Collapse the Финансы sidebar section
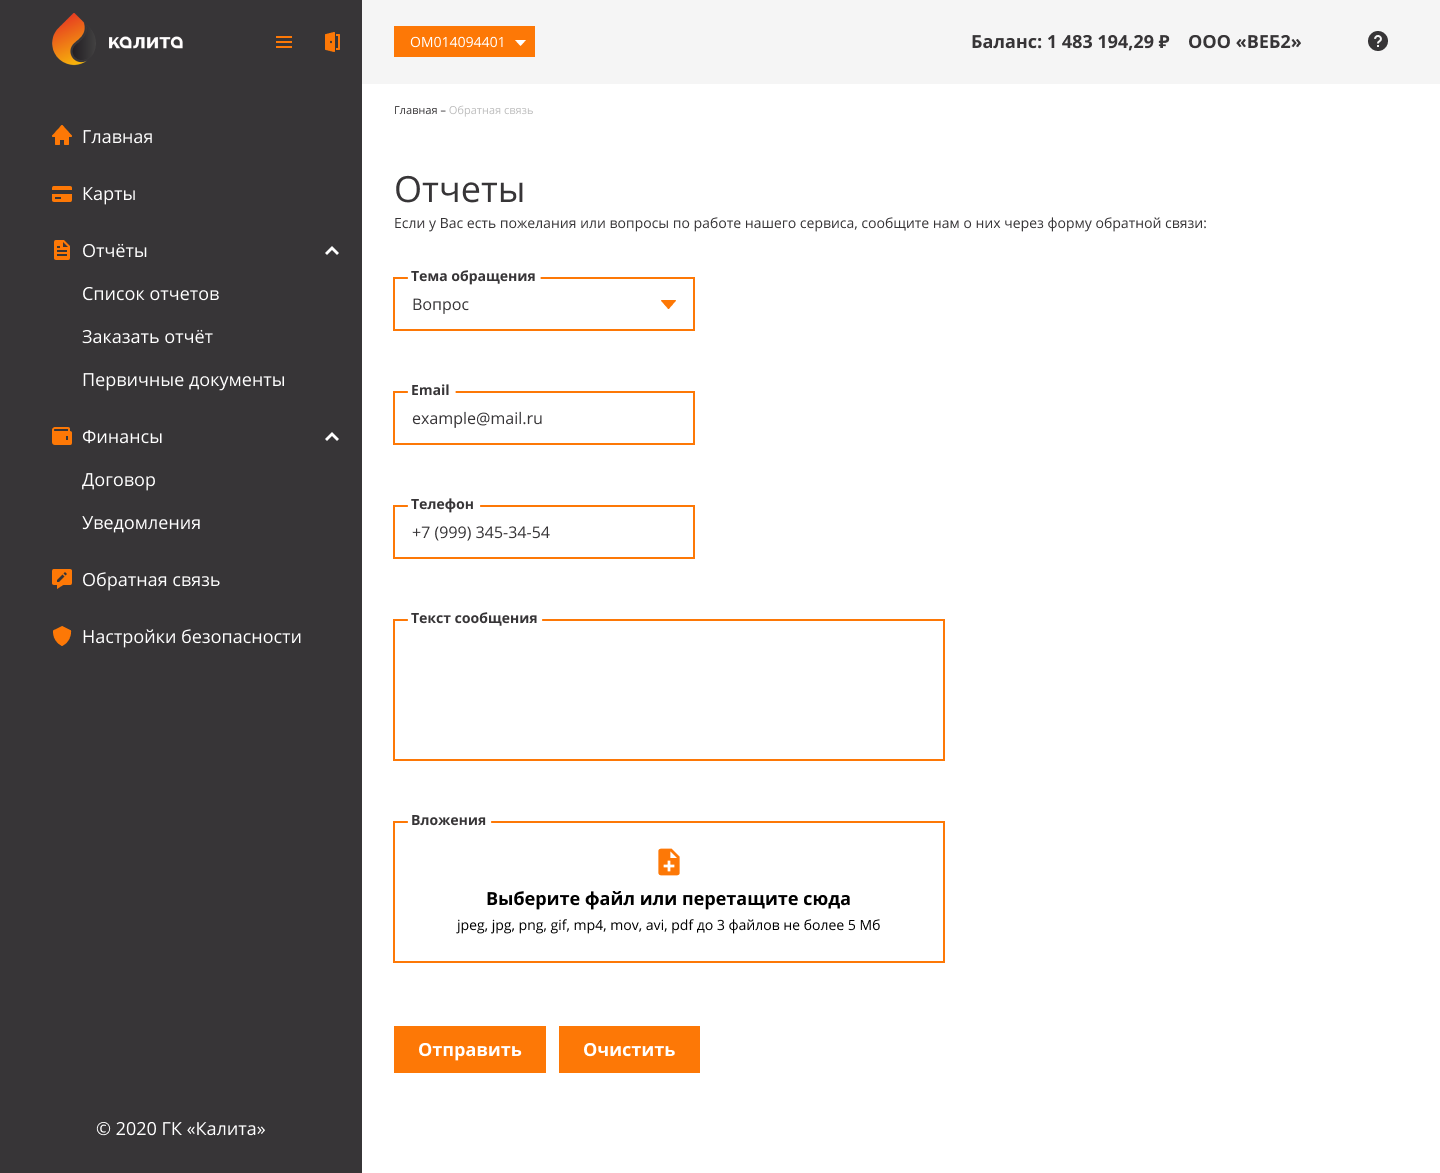The width and height of the screenshot is (1440, 1173). [332, 437]
